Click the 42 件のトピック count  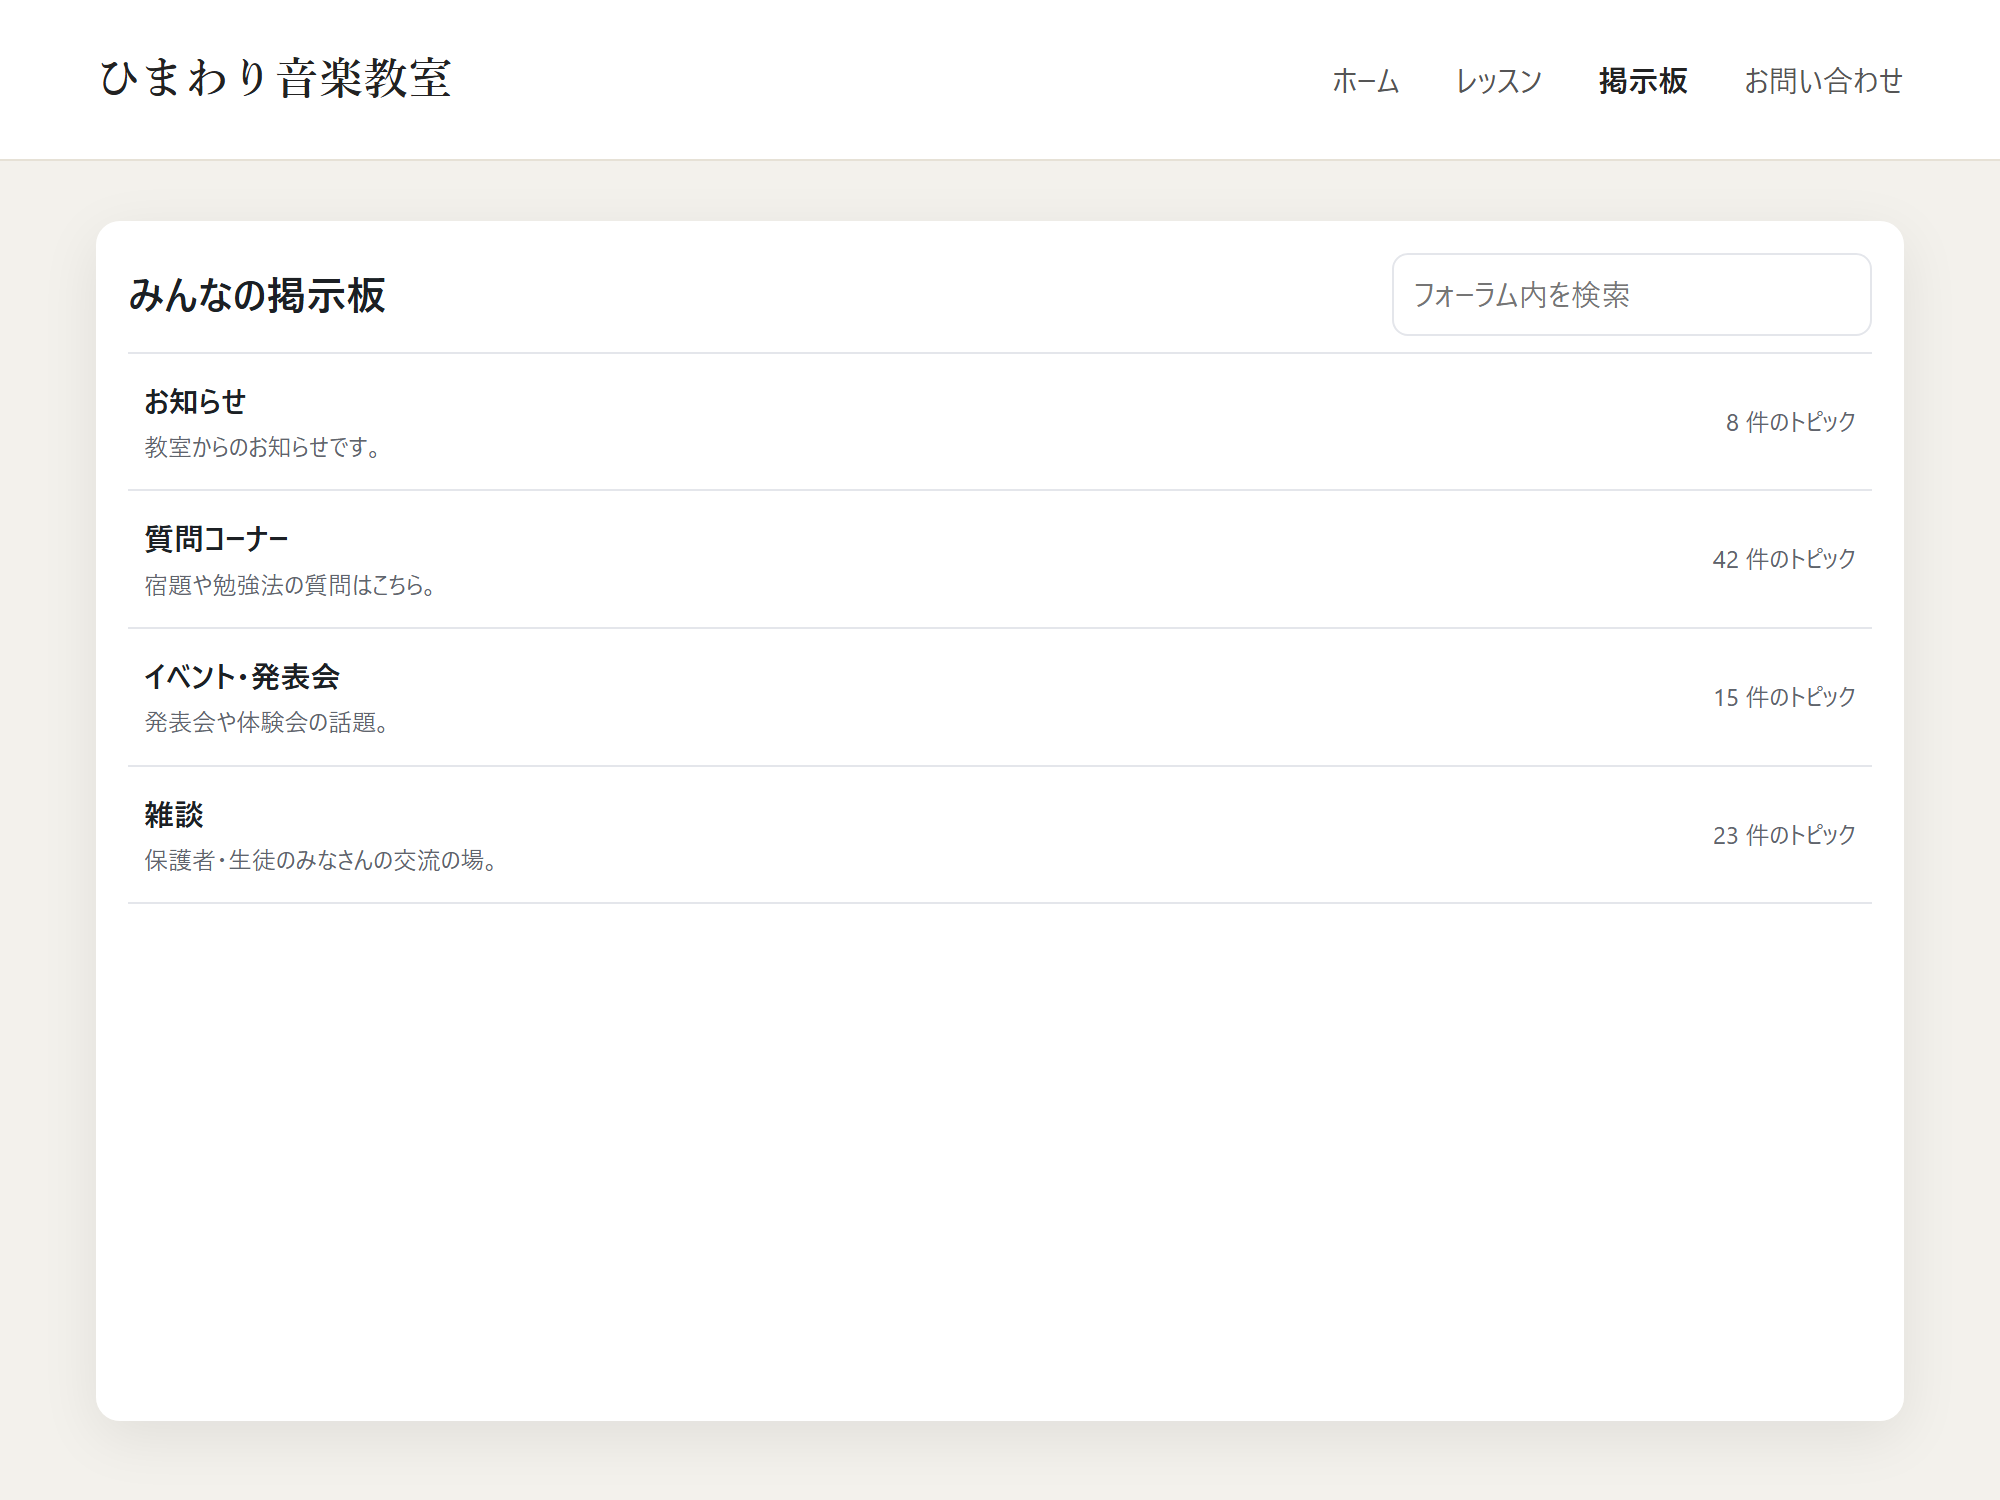(1784, 559)
